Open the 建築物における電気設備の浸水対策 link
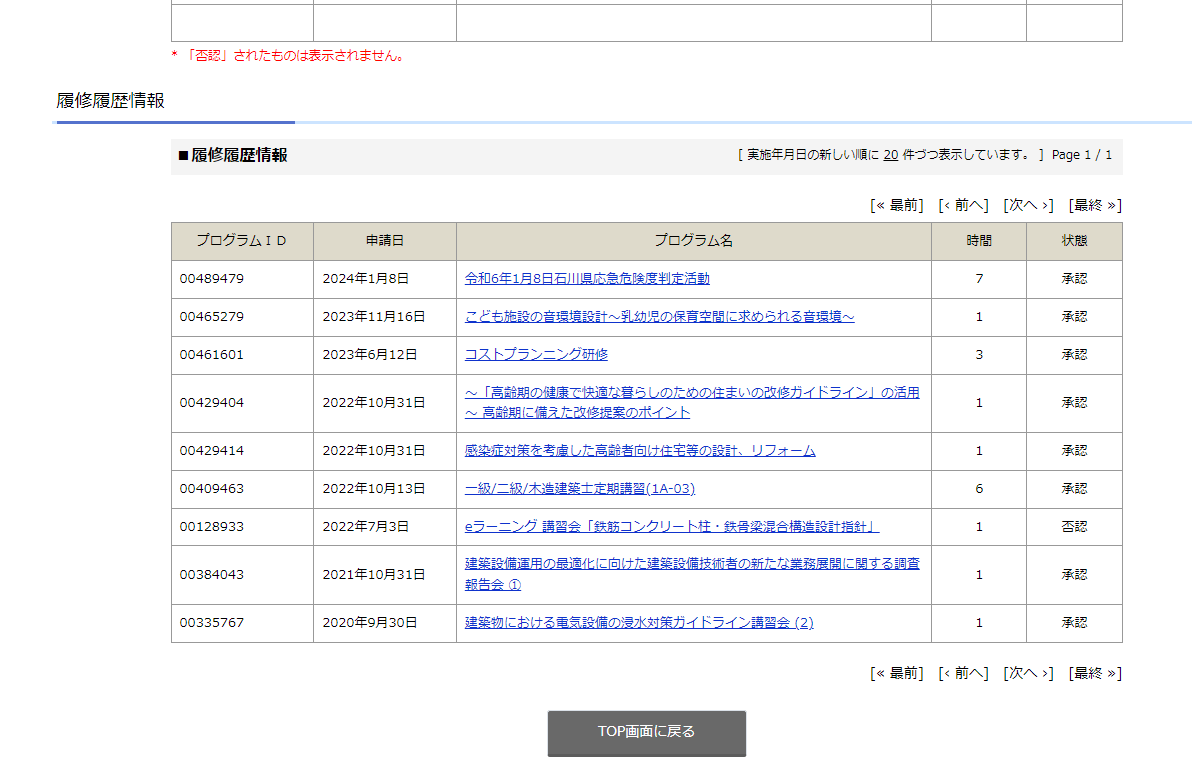 tap(639, 622)
